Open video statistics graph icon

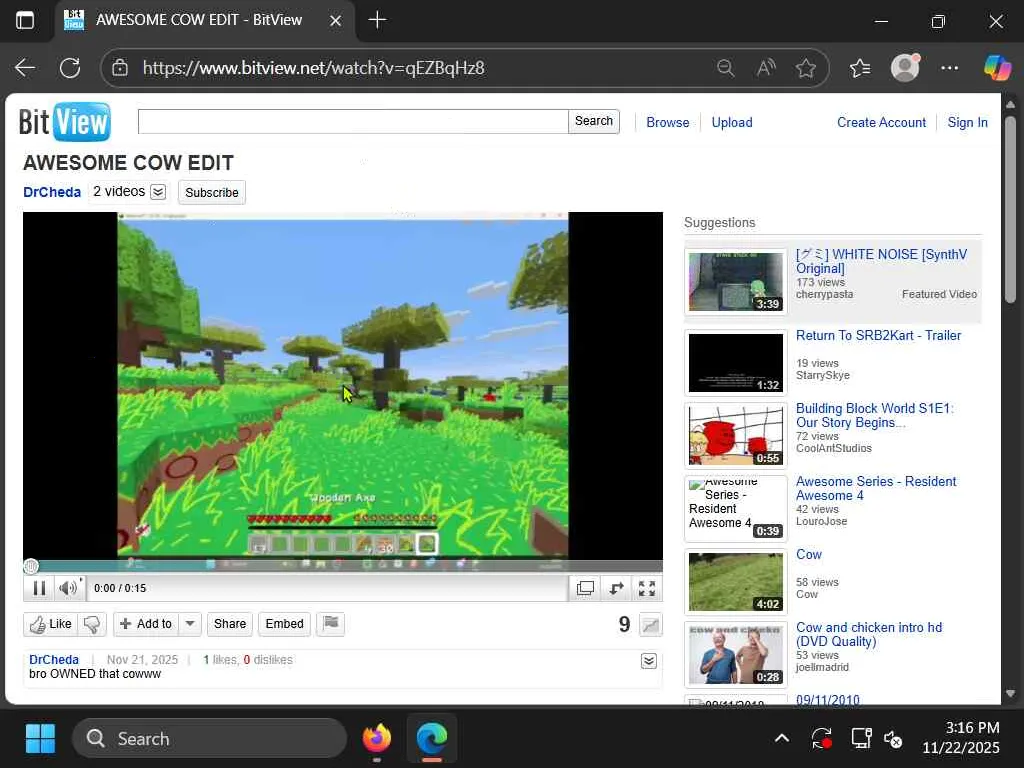point(650,625)
